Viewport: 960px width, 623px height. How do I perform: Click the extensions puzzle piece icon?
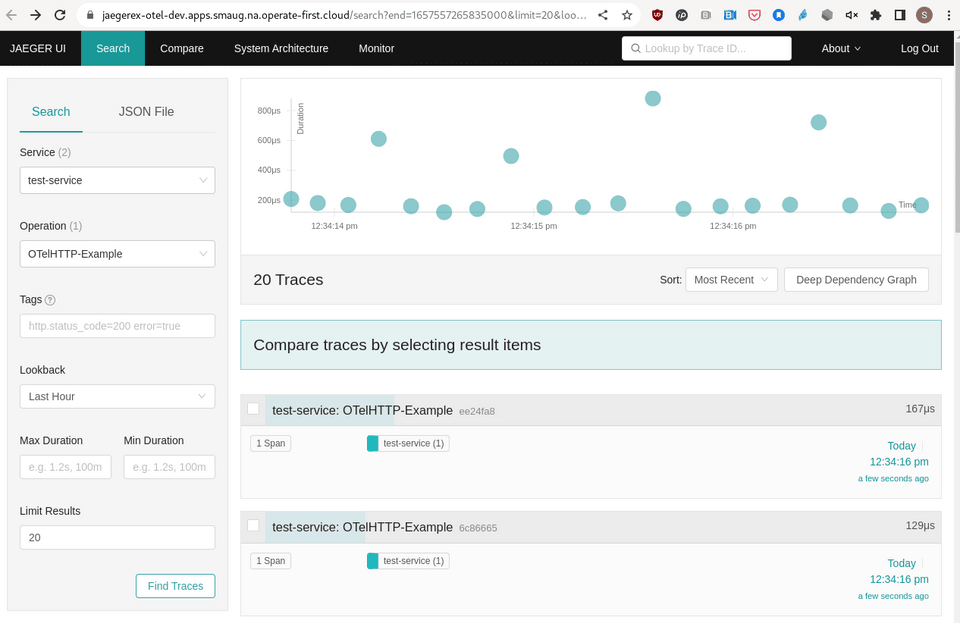coord(874,16)
